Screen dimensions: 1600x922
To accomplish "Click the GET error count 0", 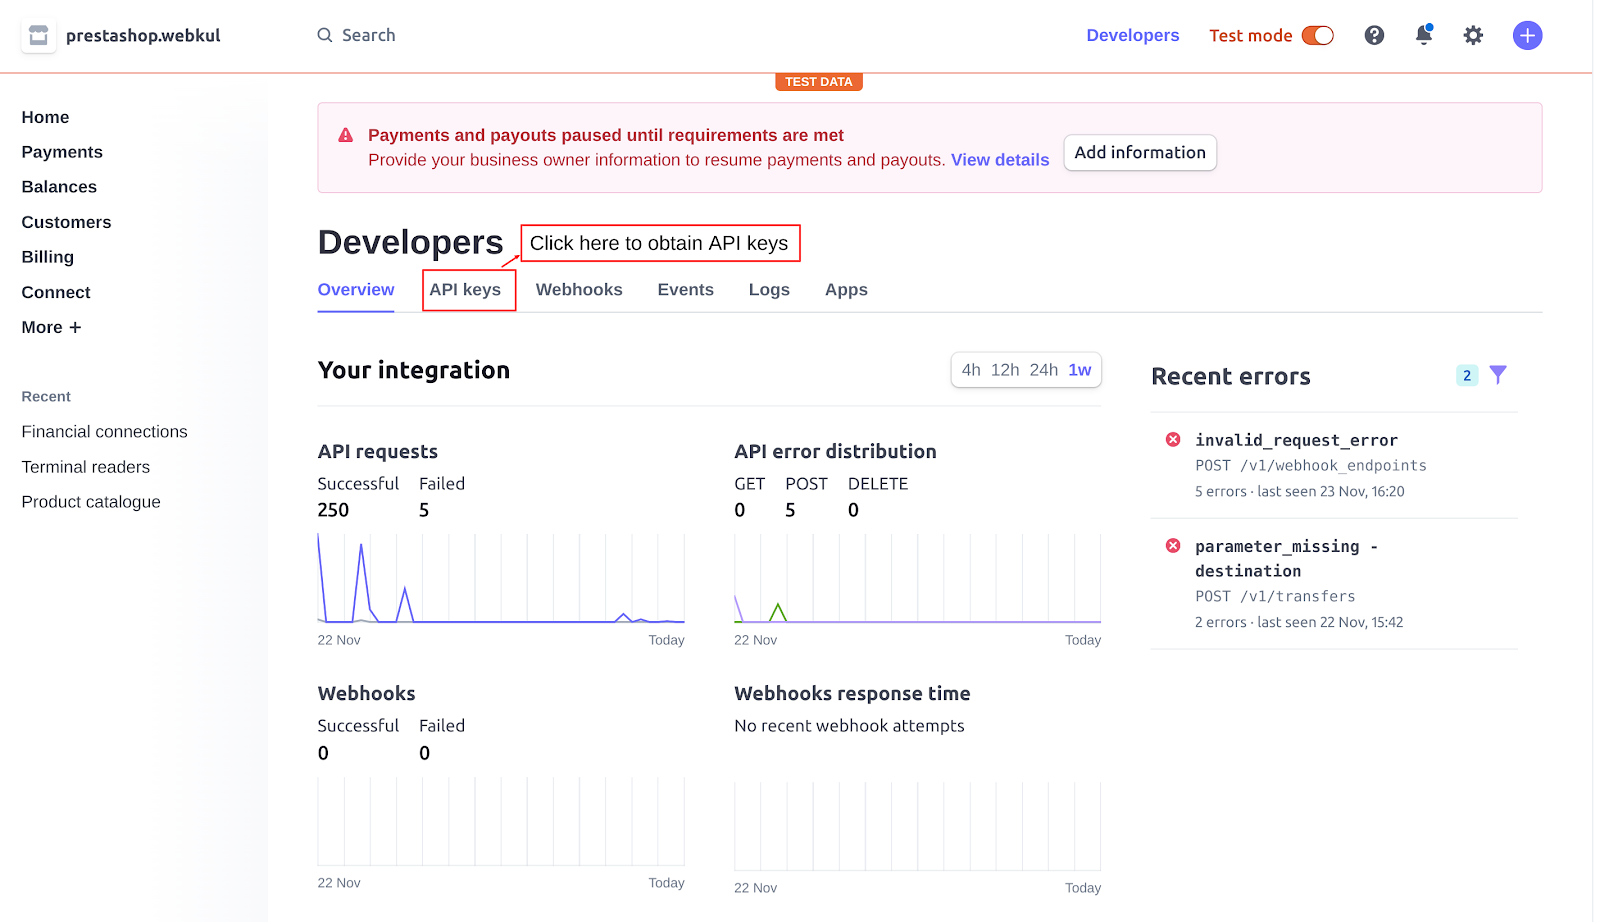I will pos(739,510).
